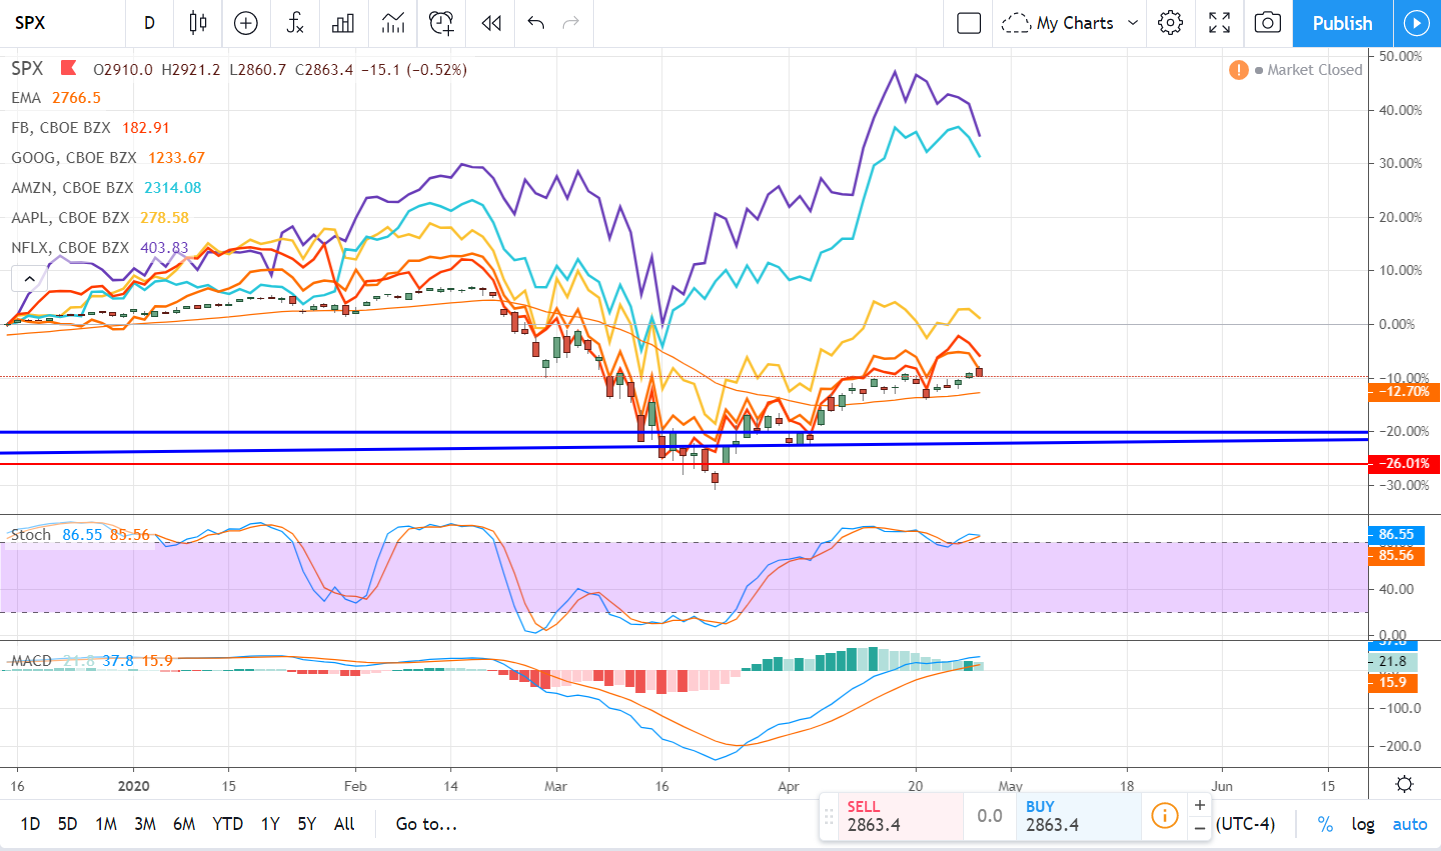
Task: Switch to the 1Y timeframe
Action: pyautogui.click(x=269, y=823)
